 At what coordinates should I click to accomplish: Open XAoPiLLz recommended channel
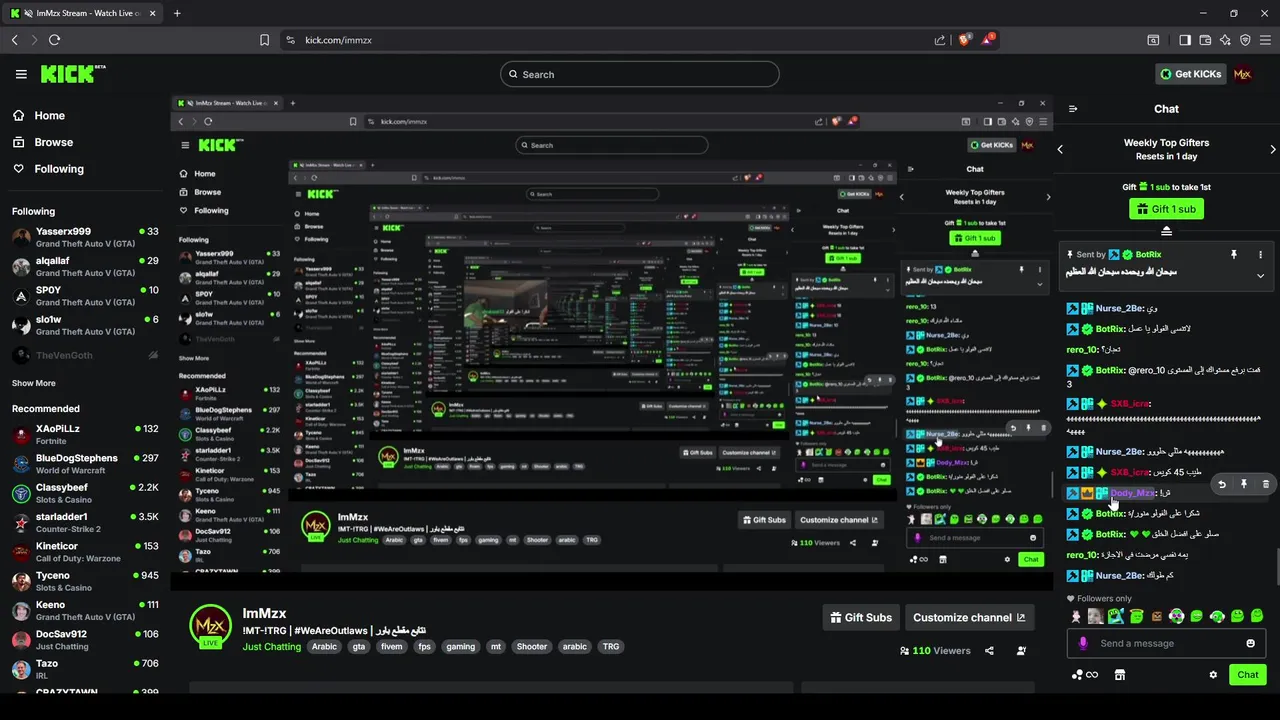tap(85, 434)
